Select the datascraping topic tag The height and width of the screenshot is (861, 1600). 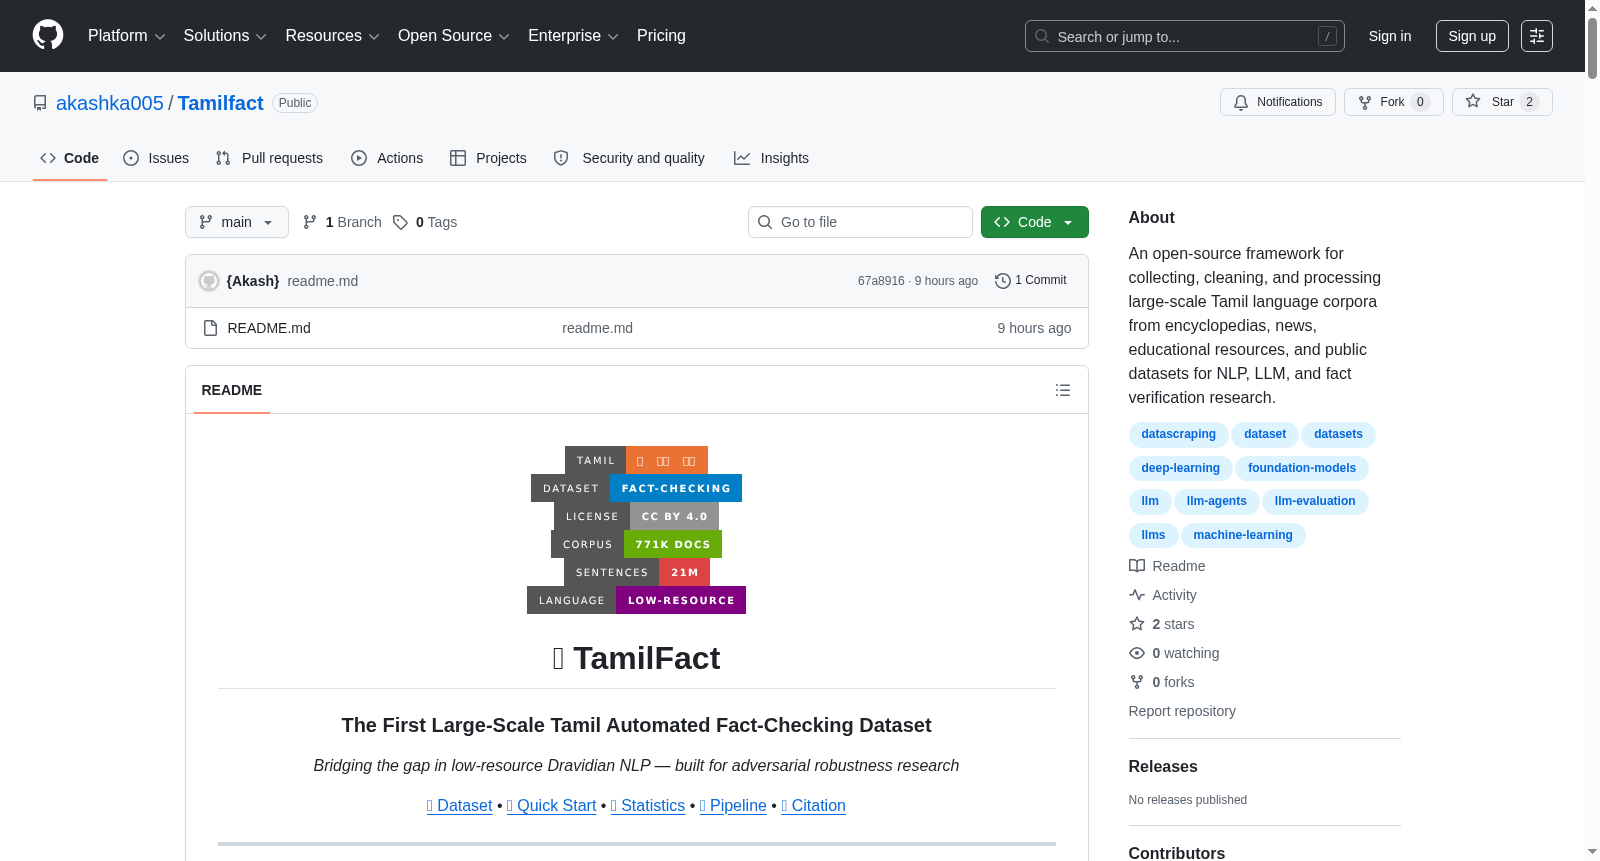1179,434
